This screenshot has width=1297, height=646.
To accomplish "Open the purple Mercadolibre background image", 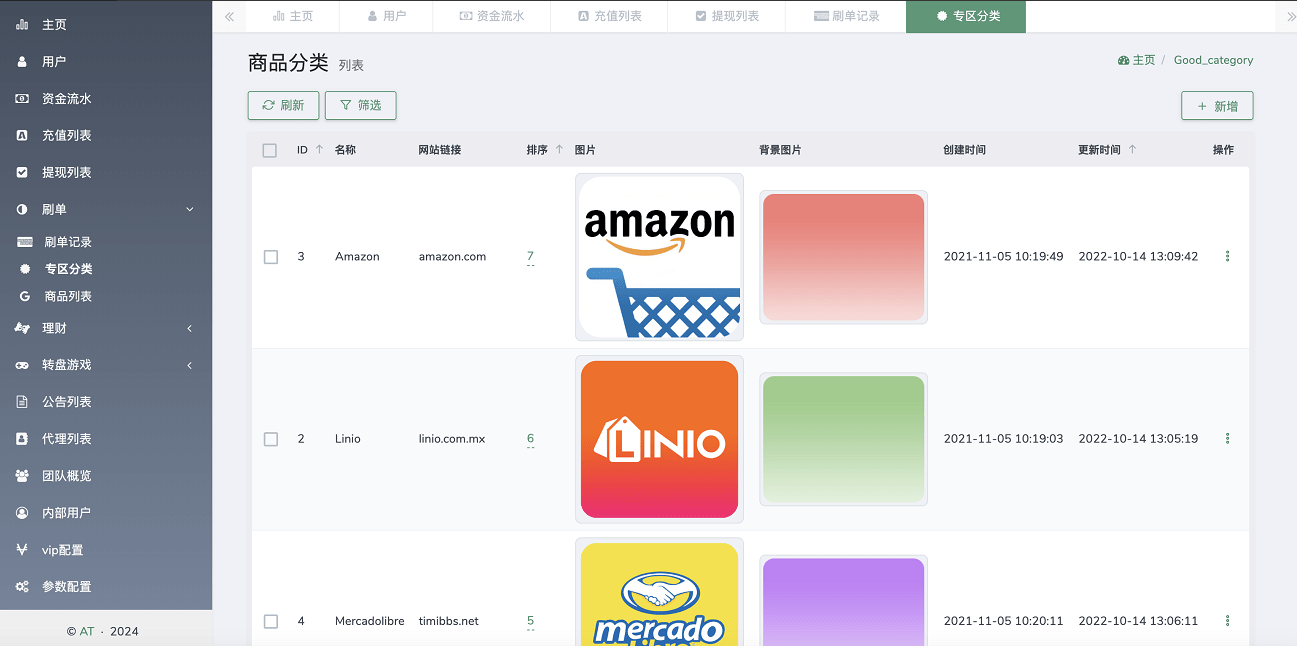I will pos(843,601).
